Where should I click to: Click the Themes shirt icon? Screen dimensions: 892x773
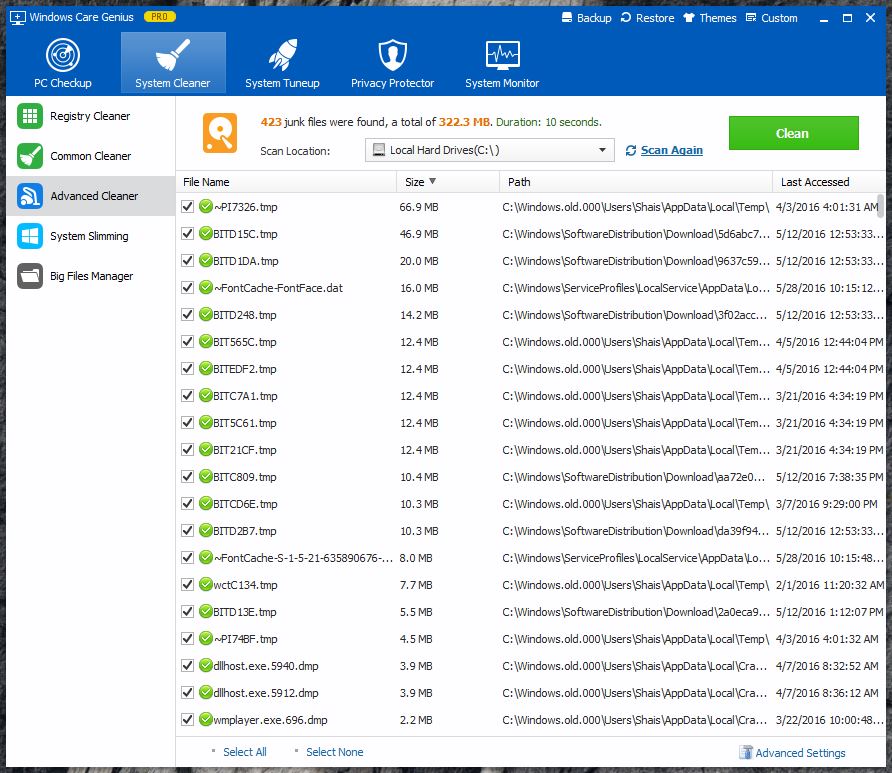pos(689,18)
